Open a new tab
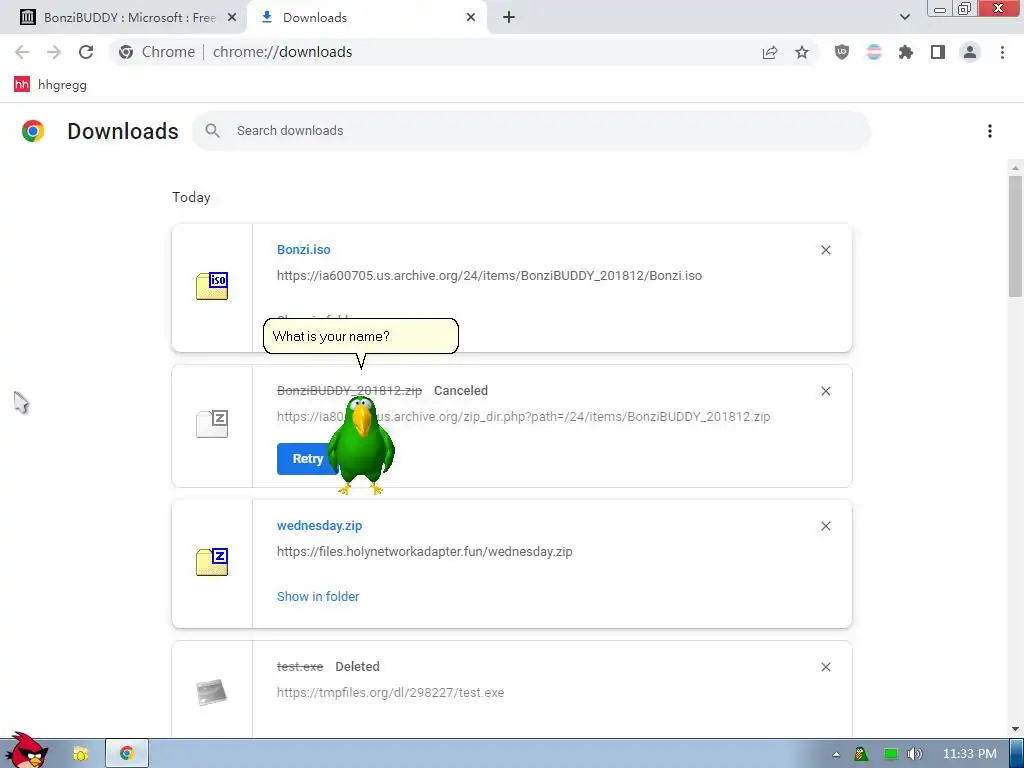The height and width of the screenshot is (768, 1024). [x=509, y=18]
